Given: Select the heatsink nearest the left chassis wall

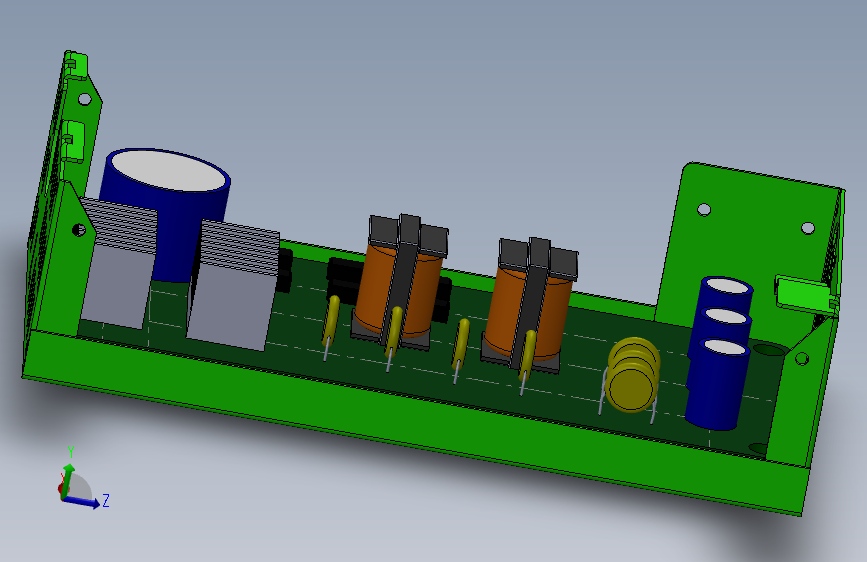Looking at the screenshot, I should pos(118,264).
